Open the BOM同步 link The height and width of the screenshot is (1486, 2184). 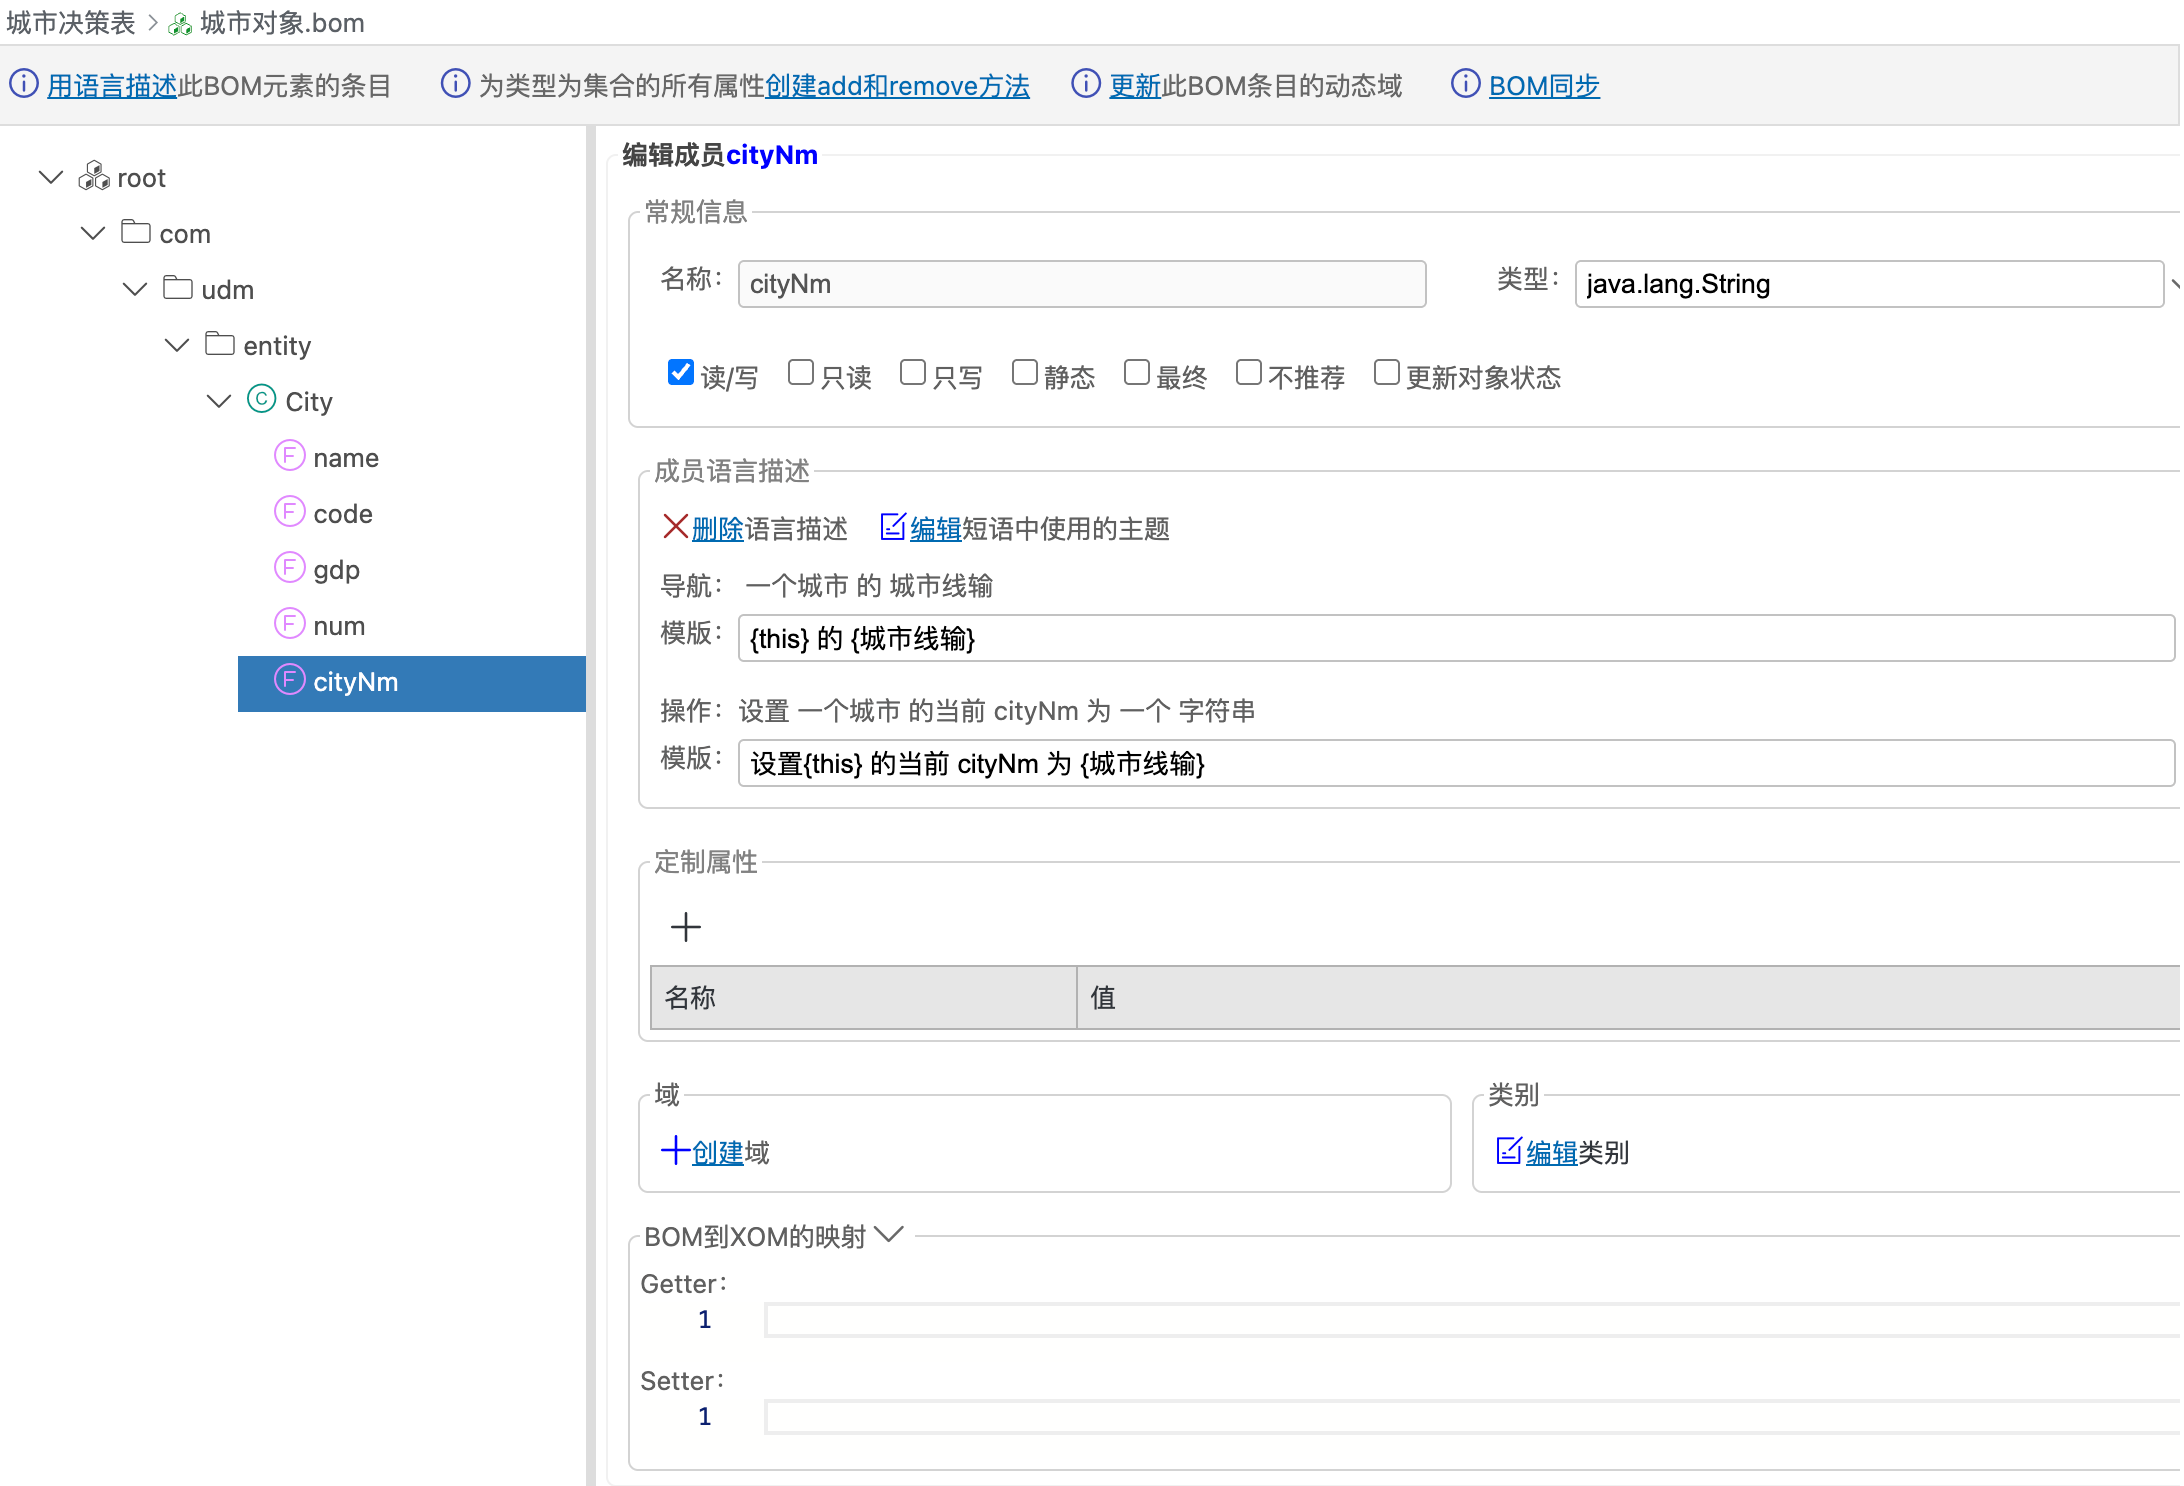click(x=1543, y=86)
